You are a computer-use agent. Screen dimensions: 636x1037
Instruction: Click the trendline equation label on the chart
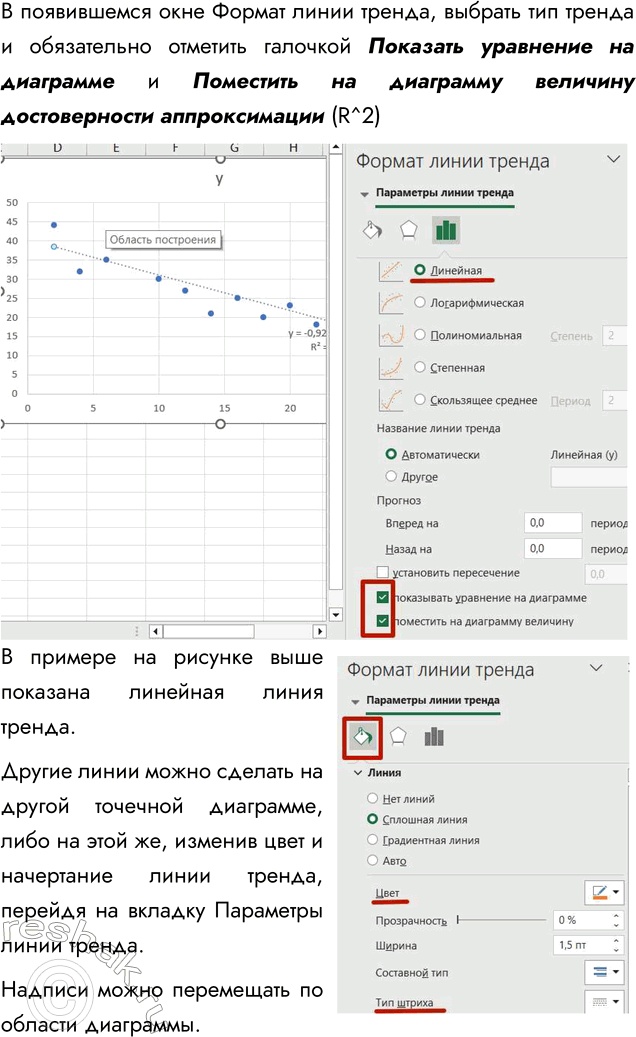[308, 333]
